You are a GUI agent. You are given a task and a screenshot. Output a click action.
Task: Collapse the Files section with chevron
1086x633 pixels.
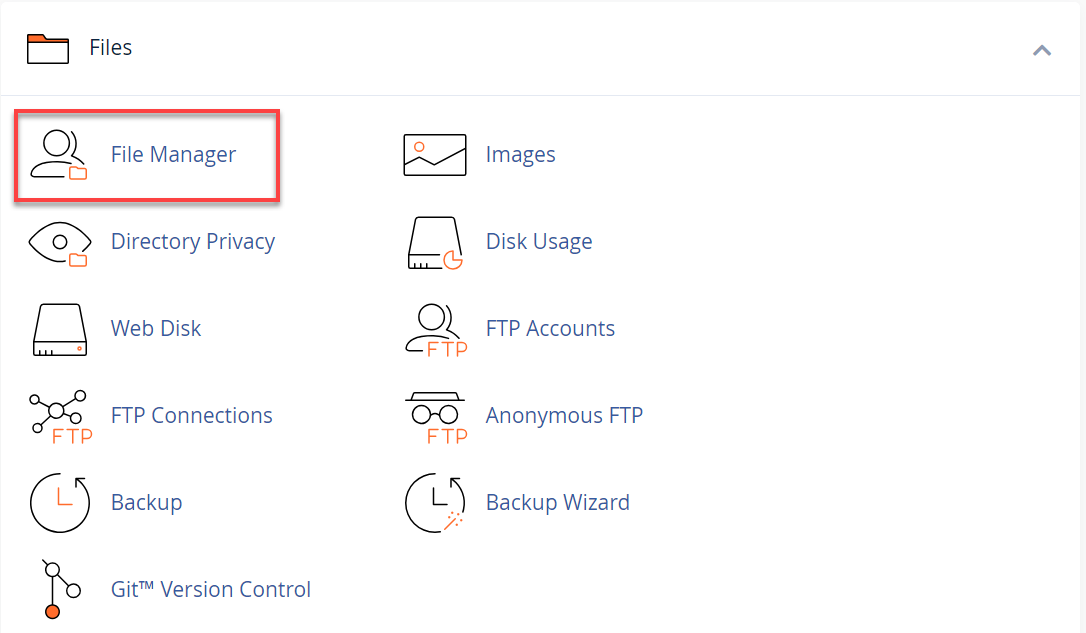click(x=1042, y=50)
